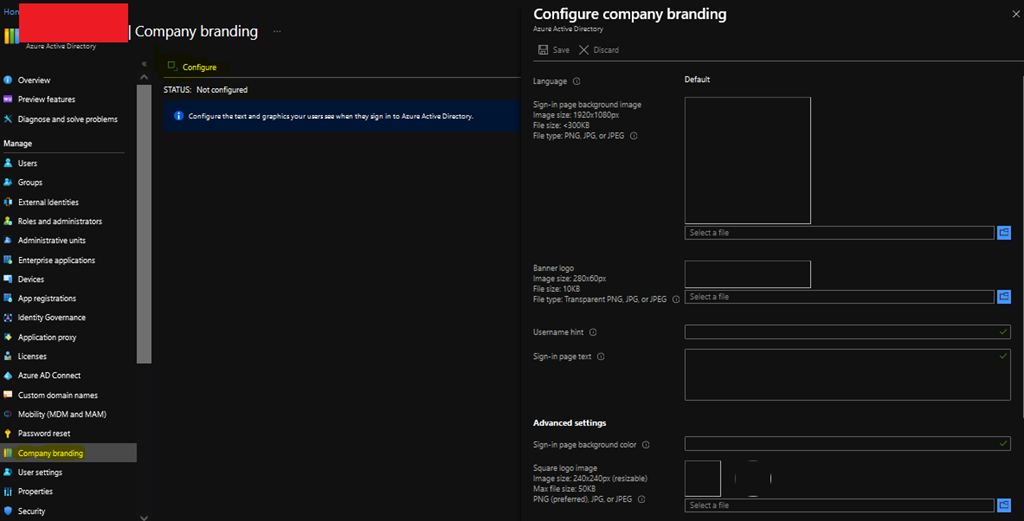This screenshot has width=1024, height=521.
Task: Click info icon next to Username hint
Action: point(593,332)
